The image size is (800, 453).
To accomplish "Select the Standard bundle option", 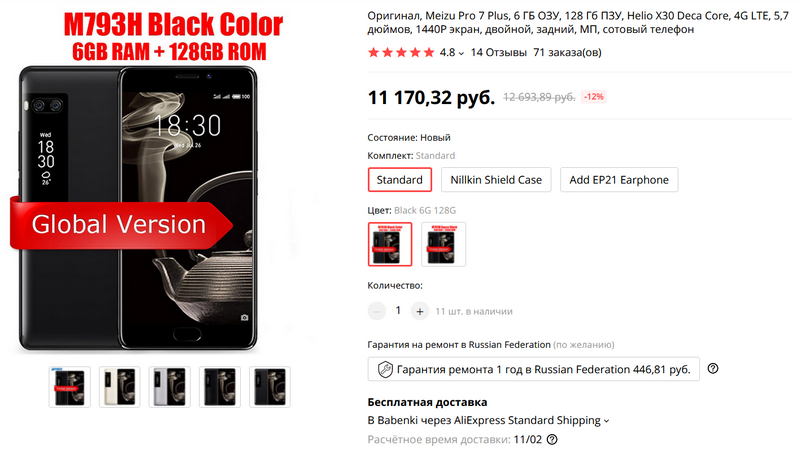I will coord(399,180).
